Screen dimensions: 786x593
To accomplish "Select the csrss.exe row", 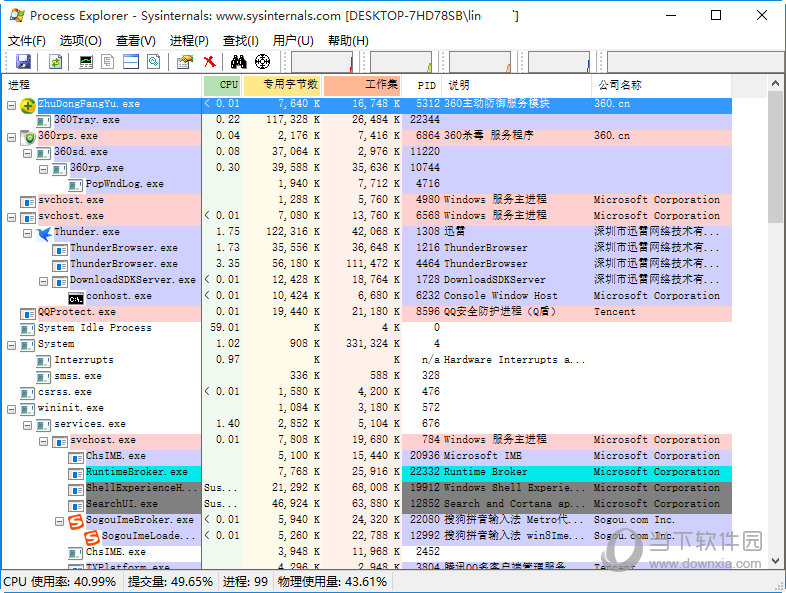I will coord(367,392).
